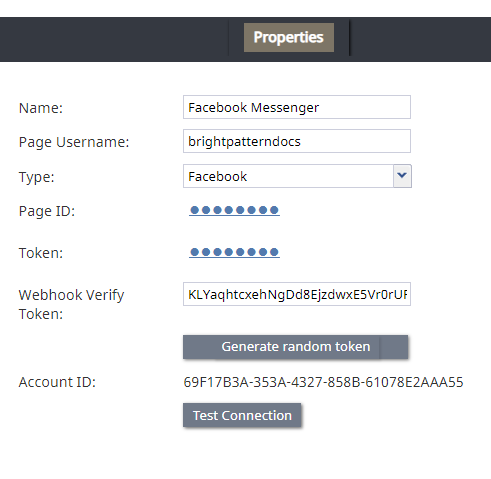Screen dimensions: 491x479
Task: Click the Type: label
Action: coord(36,177)
